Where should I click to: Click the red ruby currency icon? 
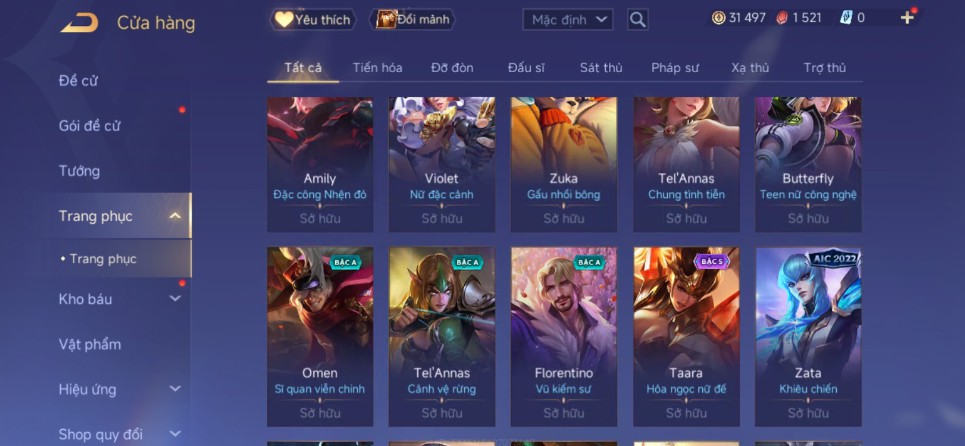coord(782,18)
